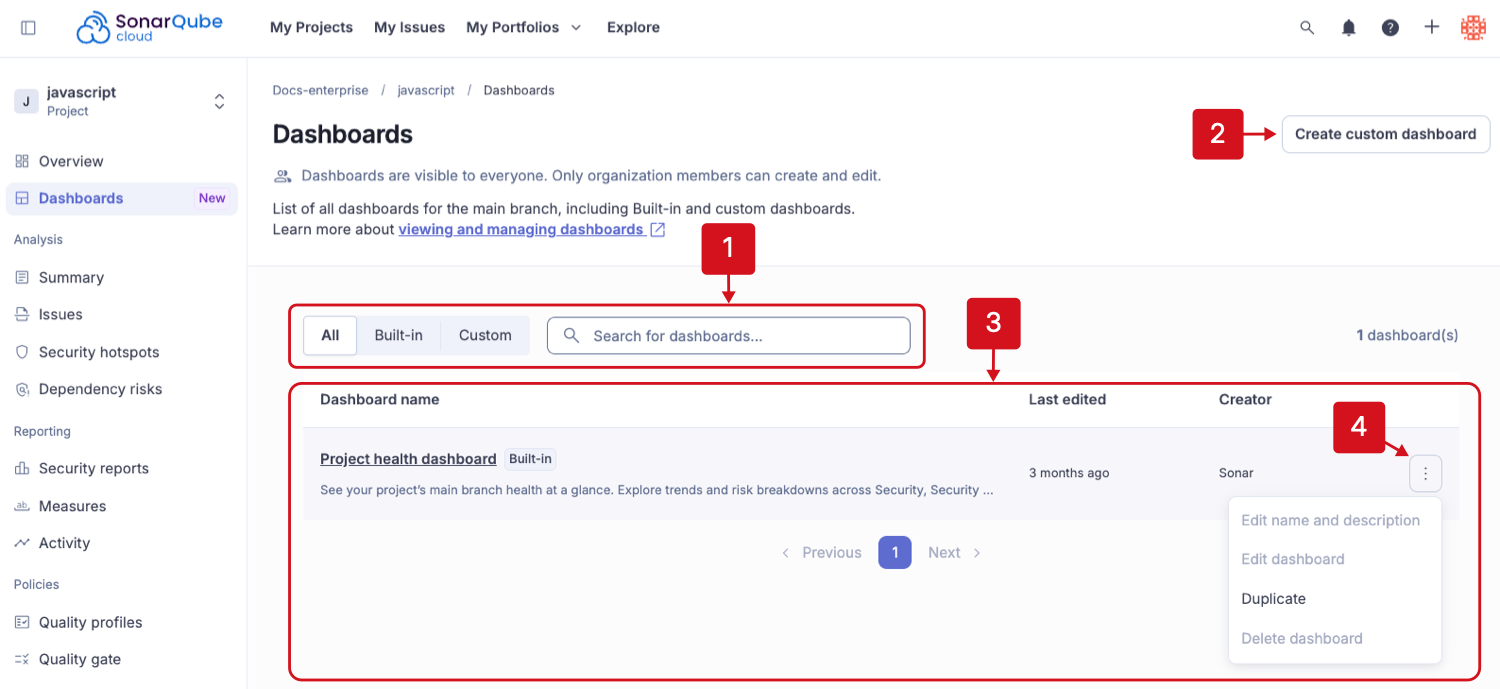Image resolution: width=1500 pixels, height=689 pixels.
Task: Collapse the sidebar with the panel icon
Action: [28, 28]
